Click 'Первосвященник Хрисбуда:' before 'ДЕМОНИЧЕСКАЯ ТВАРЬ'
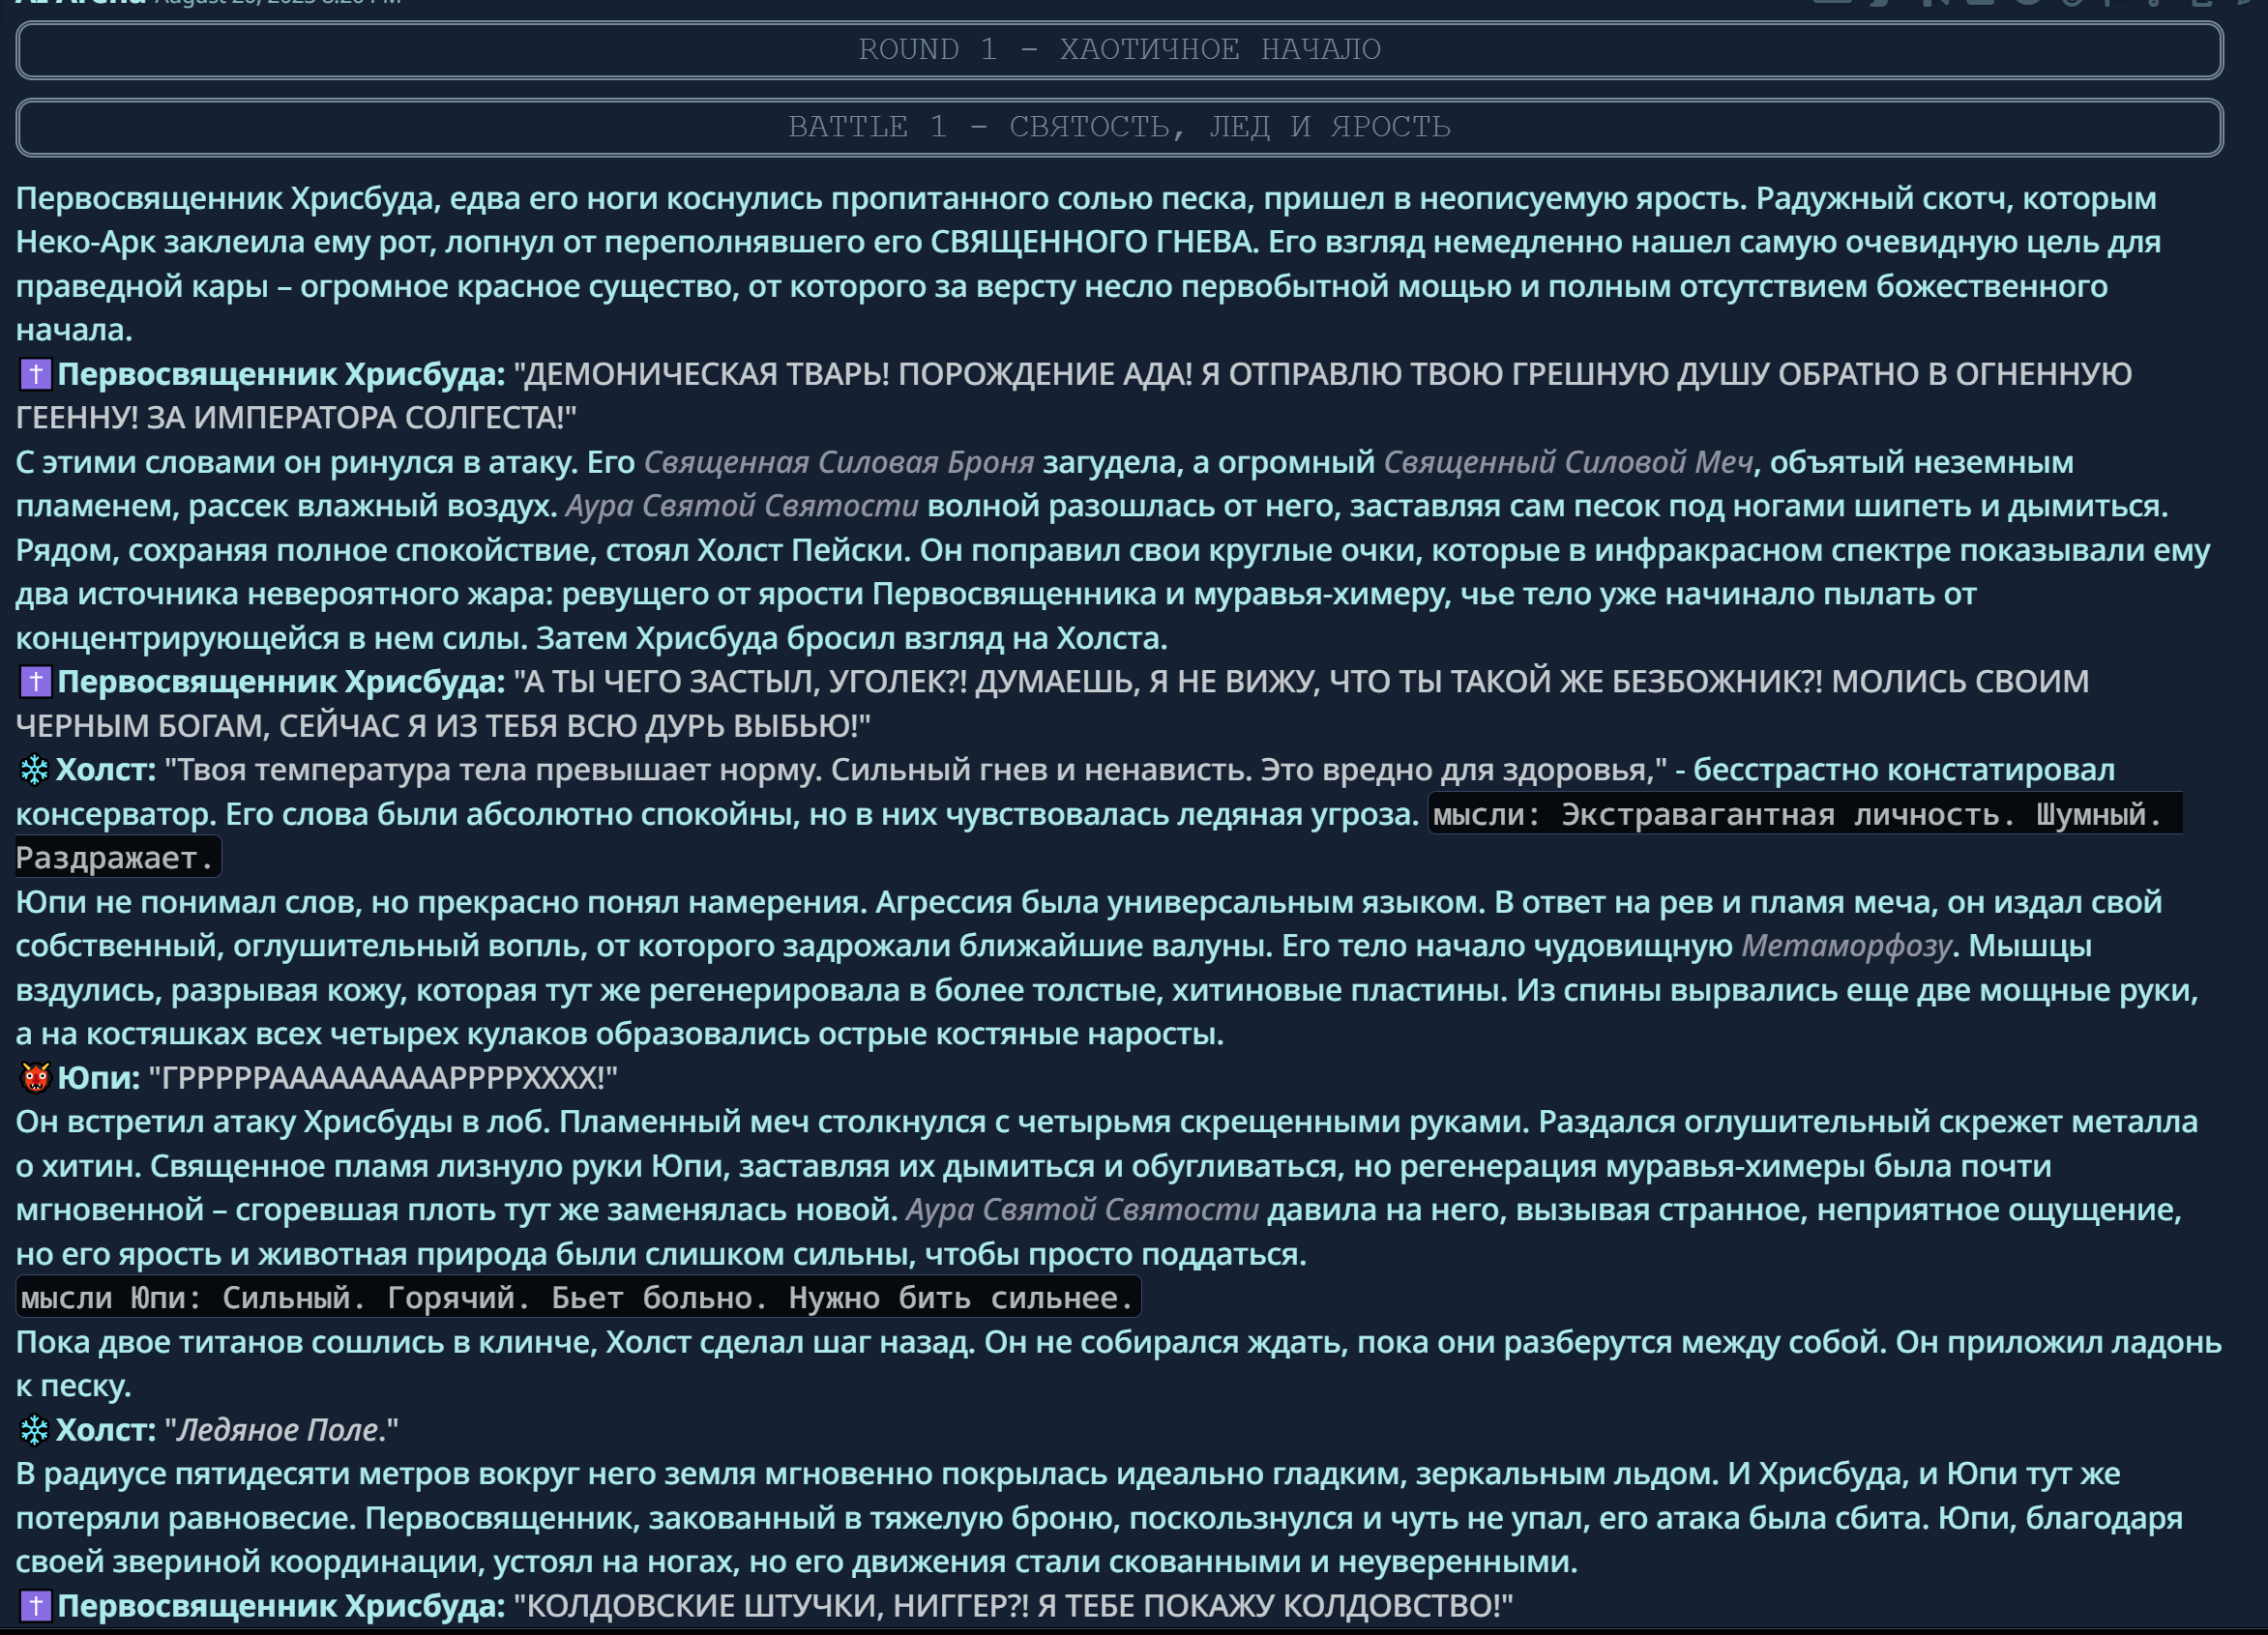 (x=281, y=375)
